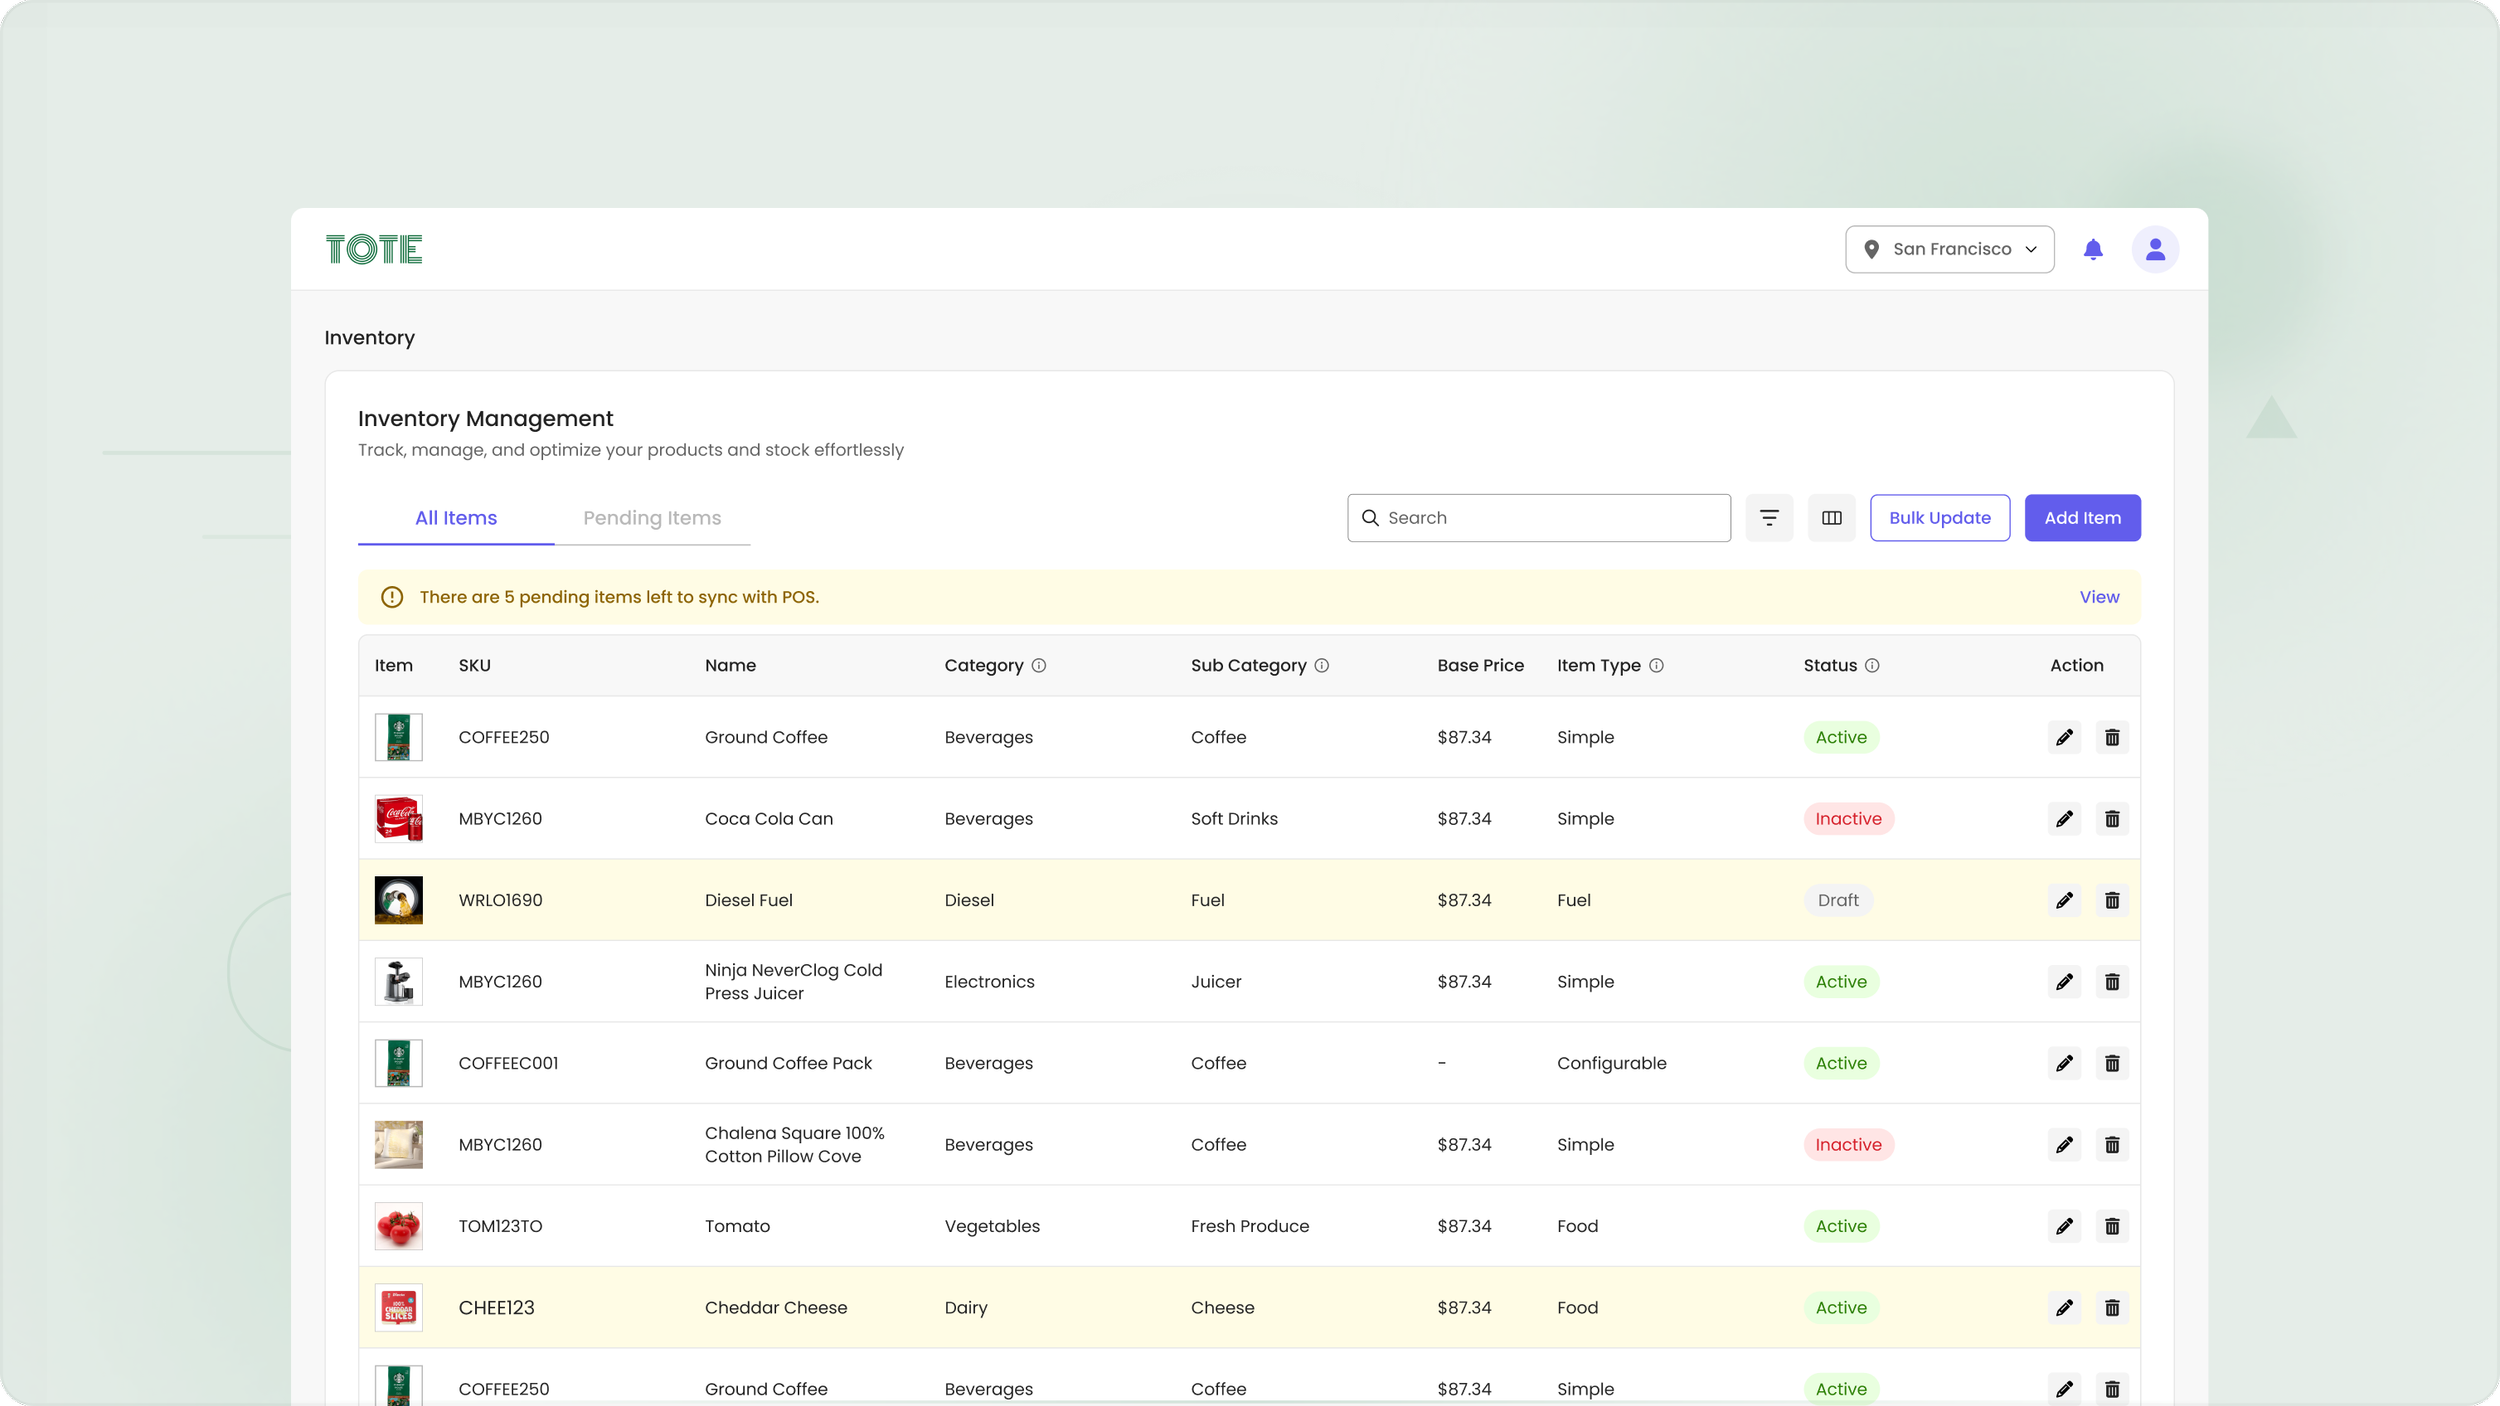
Task: Click the Add Item button
Action: 2082,518
